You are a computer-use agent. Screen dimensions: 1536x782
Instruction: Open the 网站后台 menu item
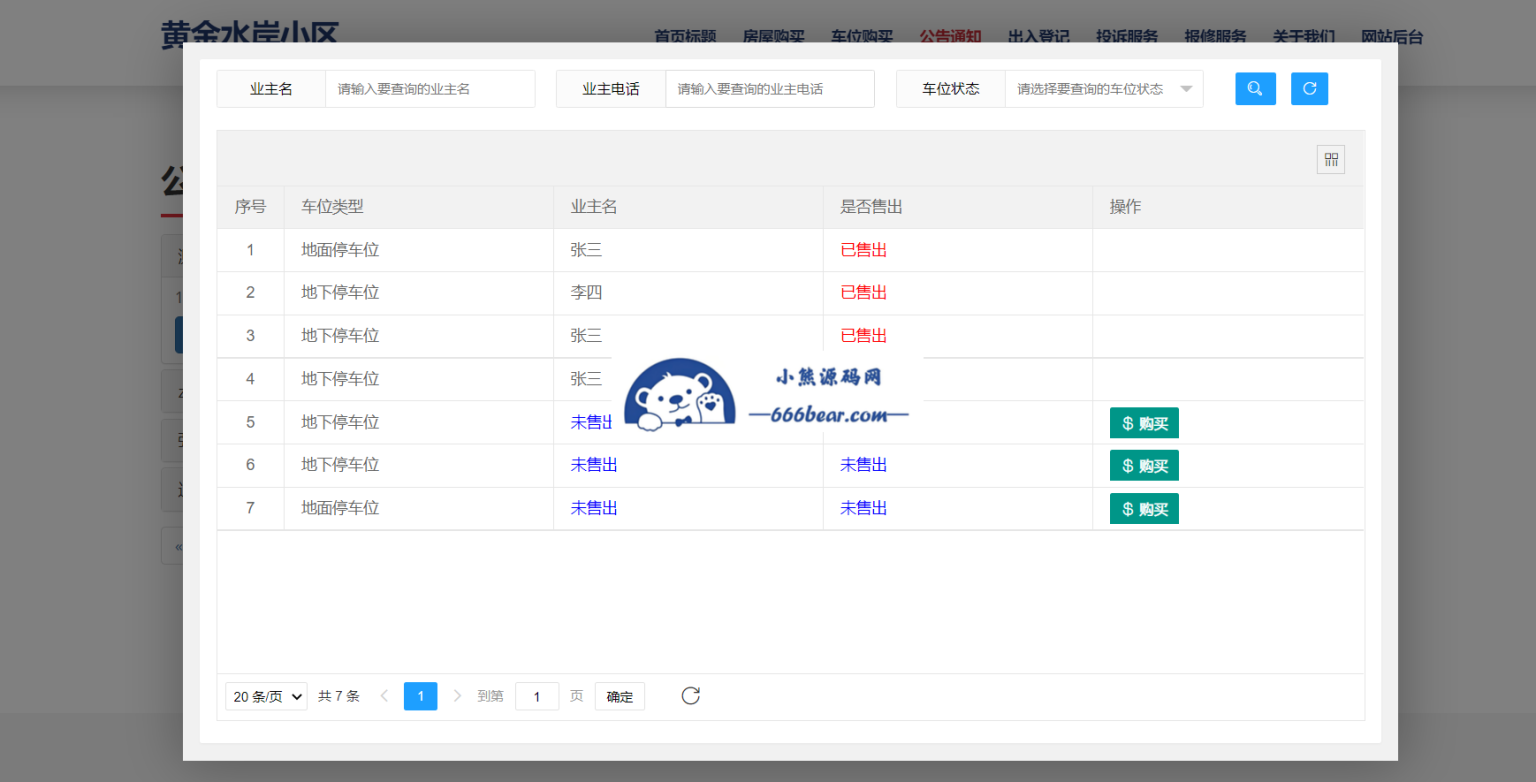click(1391, 37)
